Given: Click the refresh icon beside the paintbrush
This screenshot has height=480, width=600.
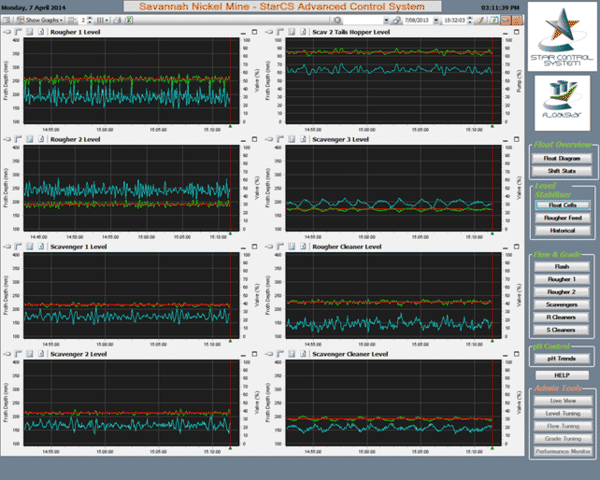Looking at the screenshot, I should 494,20.
